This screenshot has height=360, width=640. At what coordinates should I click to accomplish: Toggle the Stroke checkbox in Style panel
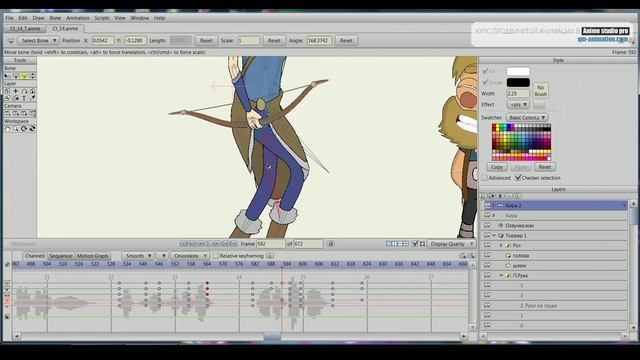coord(485,82)
